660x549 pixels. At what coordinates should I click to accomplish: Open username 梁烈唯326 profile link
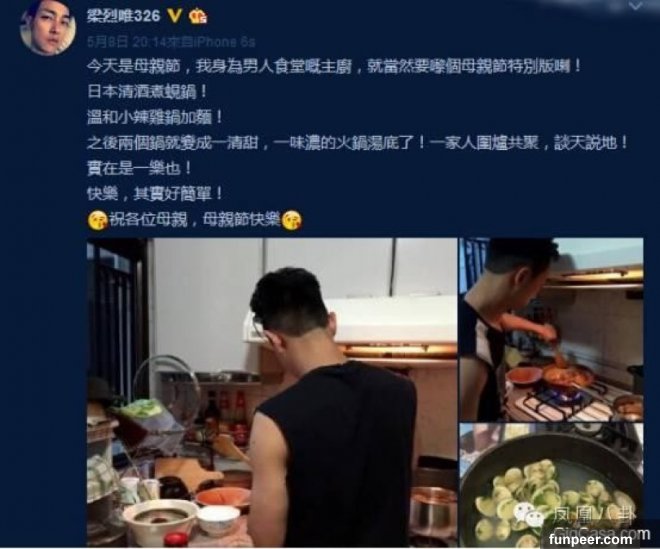pyautogui.click(x=124, y=16)
